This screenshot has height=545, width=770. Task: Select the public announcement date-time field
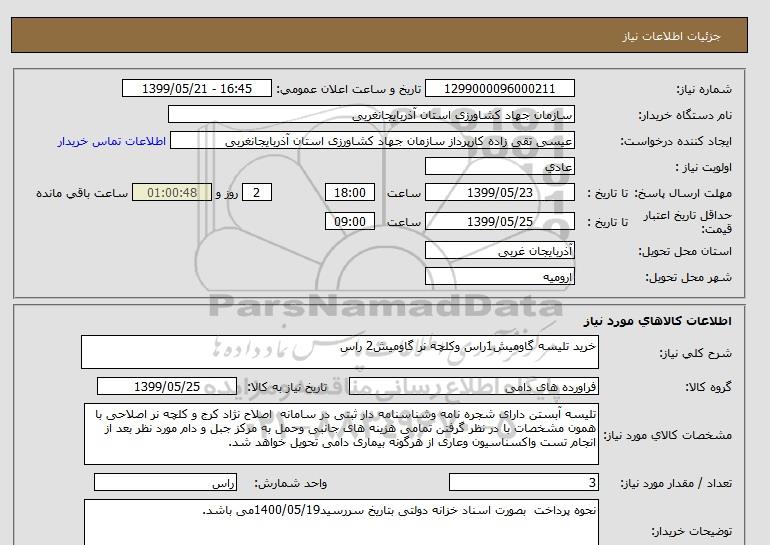(195, 88)
